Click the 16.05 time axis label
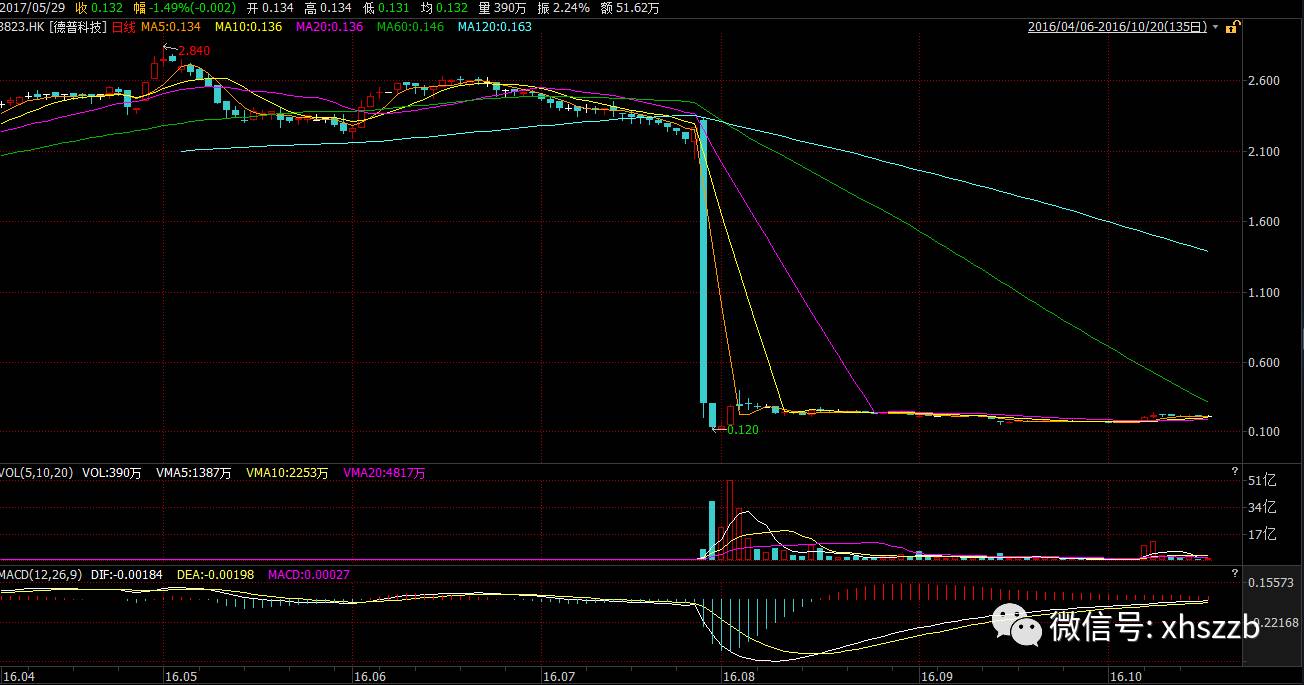Screen dimensions: 1304x685 click(x=180, y=676)
